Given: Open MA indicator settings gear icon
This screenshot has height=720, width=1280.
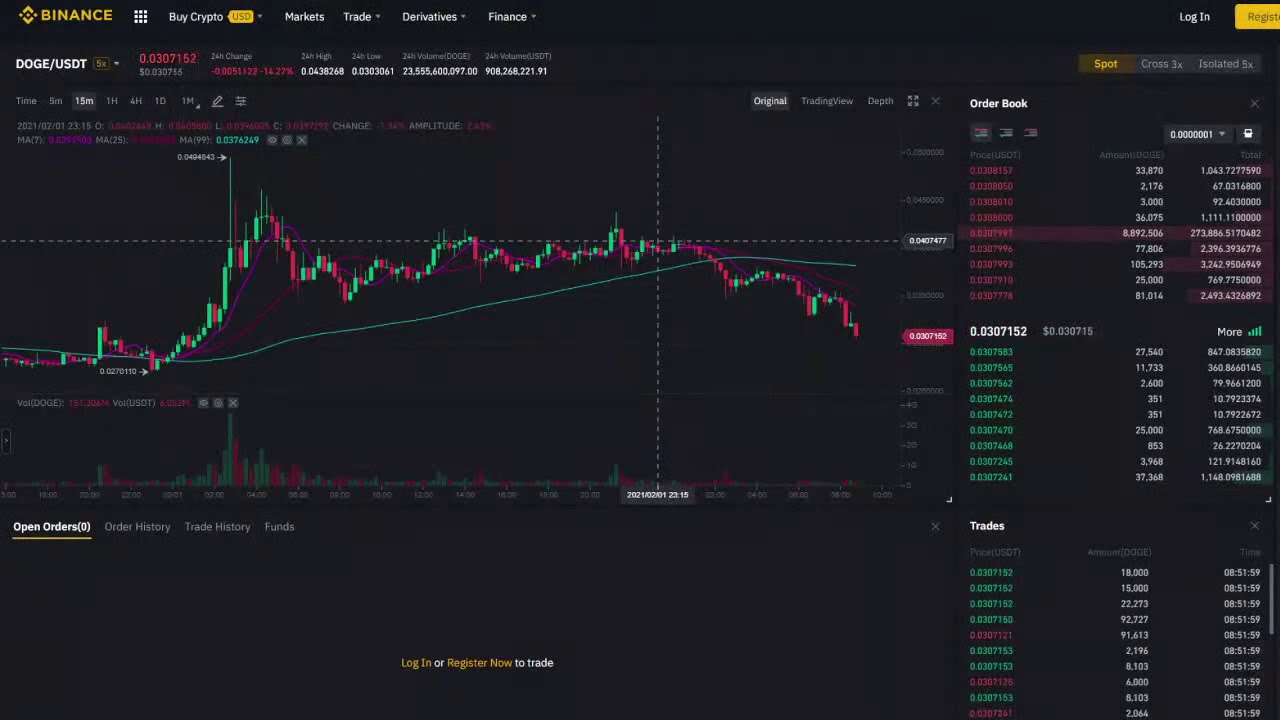Looking at the screenshot, I should (287, 140).
